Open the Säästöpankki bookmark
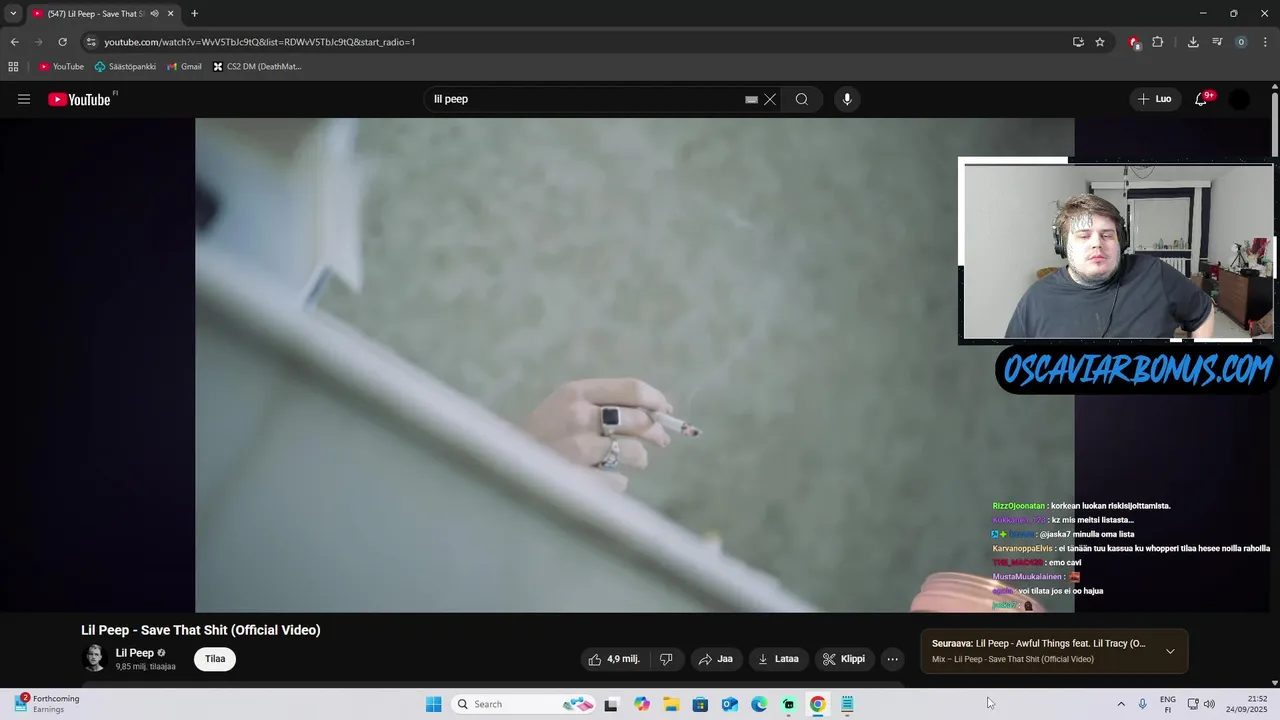 click(125, 67)
